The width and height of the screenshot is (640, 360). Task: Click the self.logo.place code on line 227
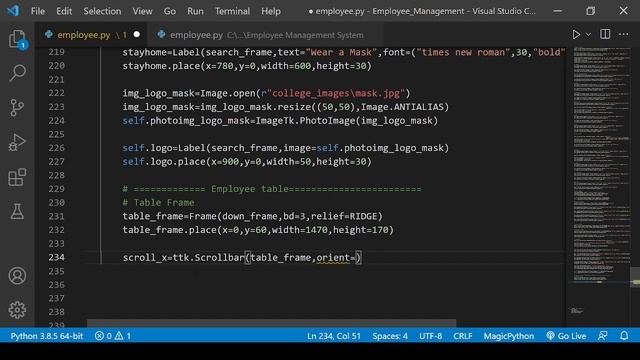[247, 162]
